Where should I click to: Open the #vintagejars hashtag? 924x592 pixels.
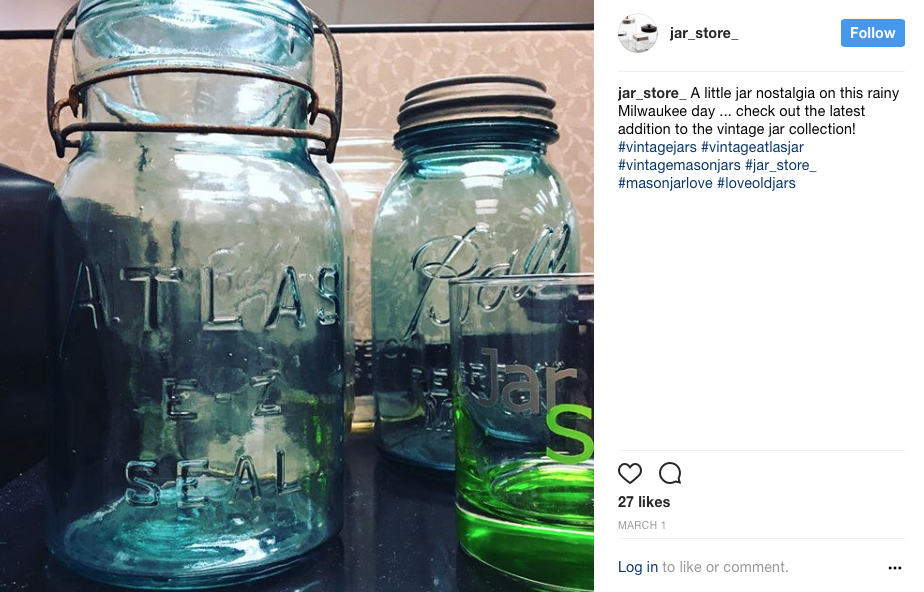pos(657,147)
